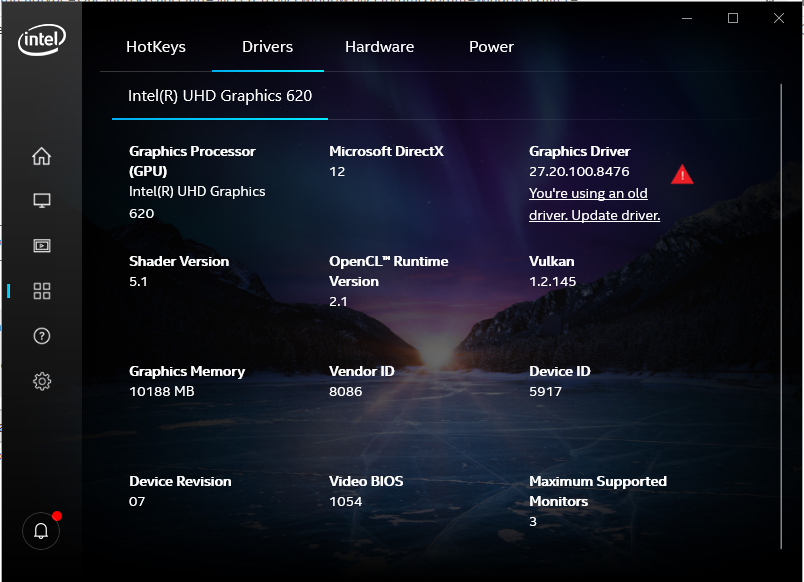The width and height of the screenshot is (804, 582).
Task: Click the vertical scrollbar on right edge
Action: pos(781,315)
